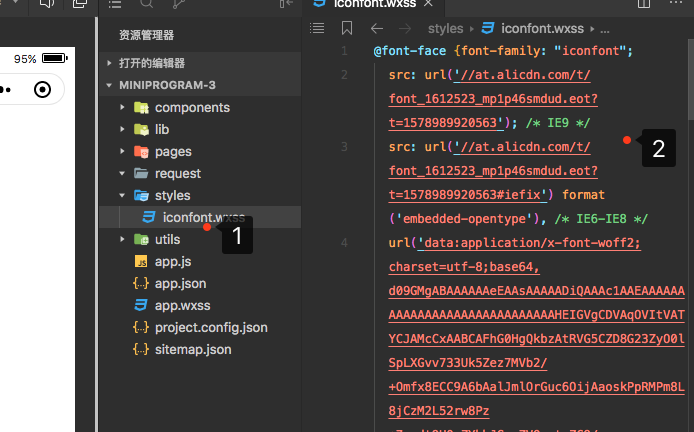This screenshot has height=432, width=694.
Task: Tap the simulator capsule record circle button
Action: [x=42, y=89]
